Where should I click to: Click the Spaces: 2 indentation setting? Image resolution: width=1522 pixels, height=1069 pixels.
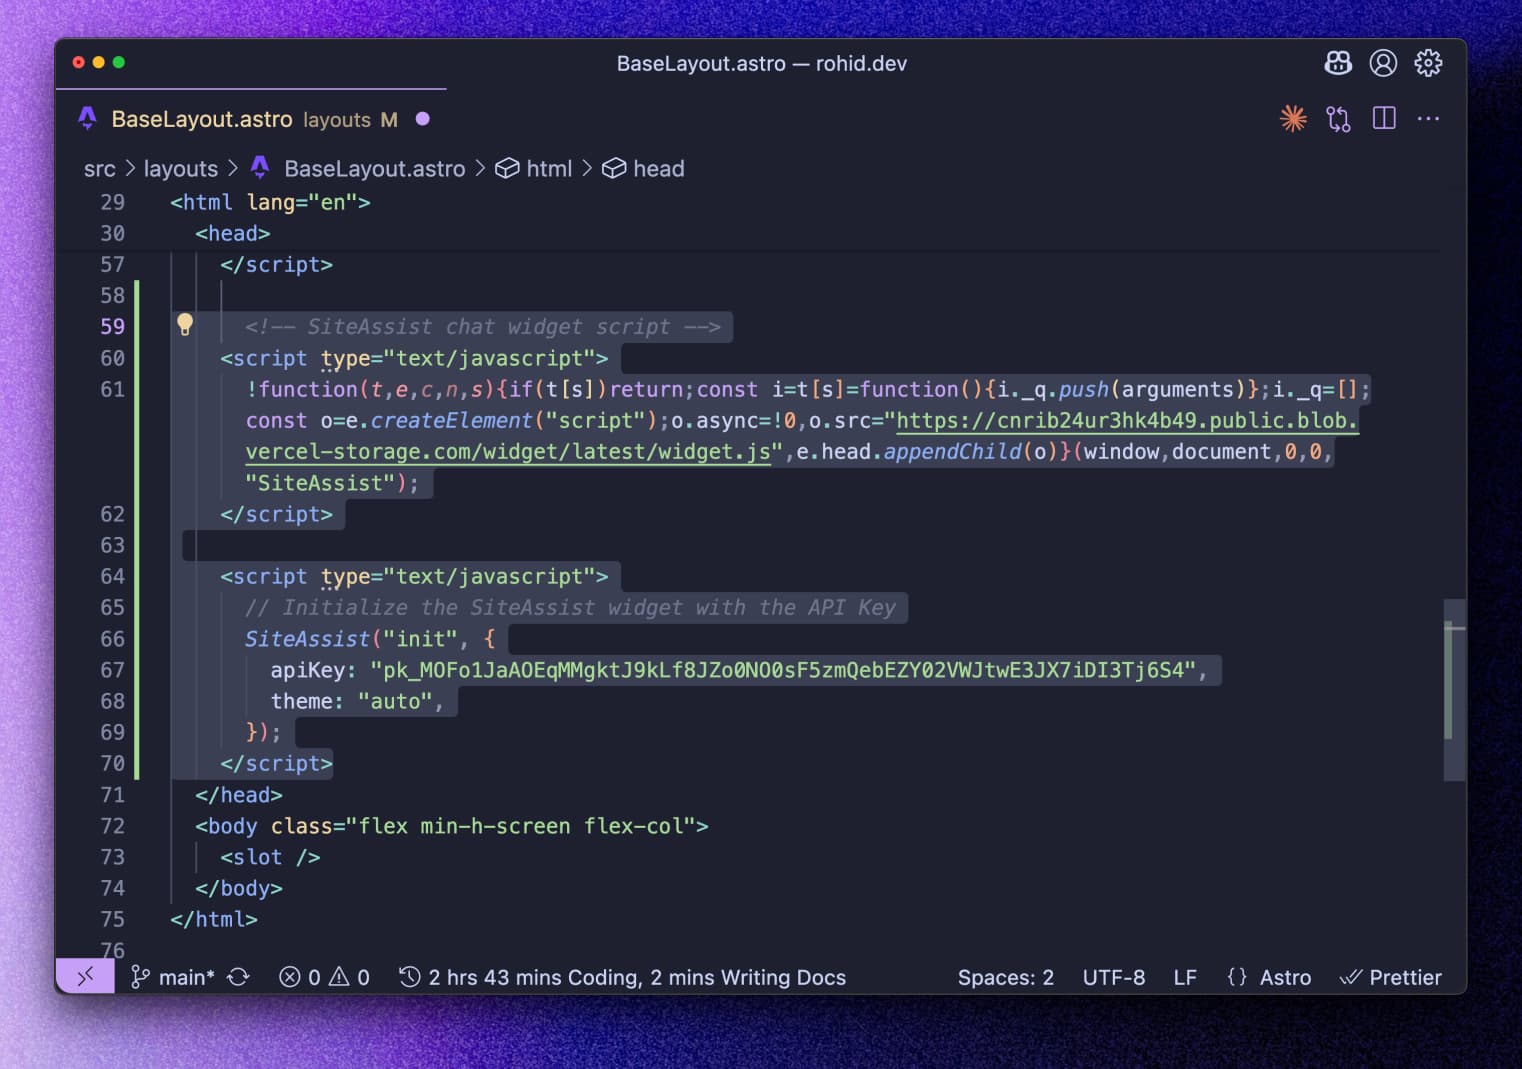[x=1005, y=977]
